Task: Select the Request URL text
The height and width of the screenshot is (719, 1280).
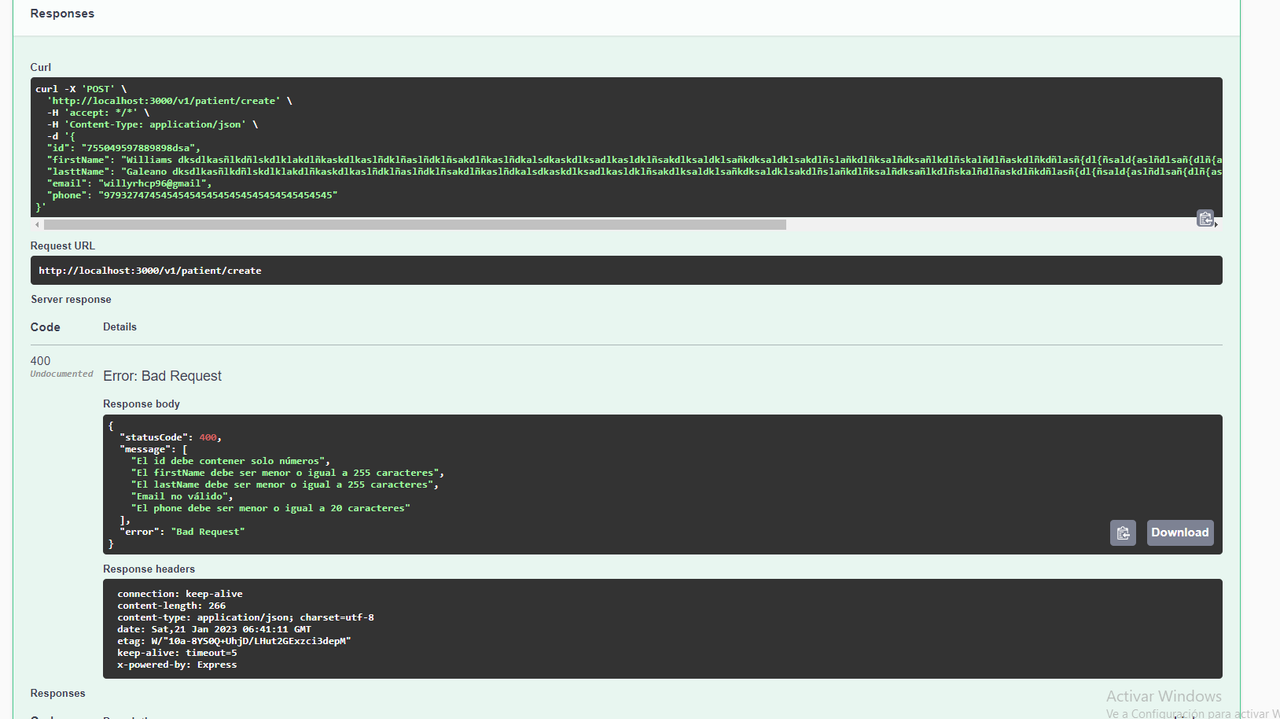Action: point(150,270)
